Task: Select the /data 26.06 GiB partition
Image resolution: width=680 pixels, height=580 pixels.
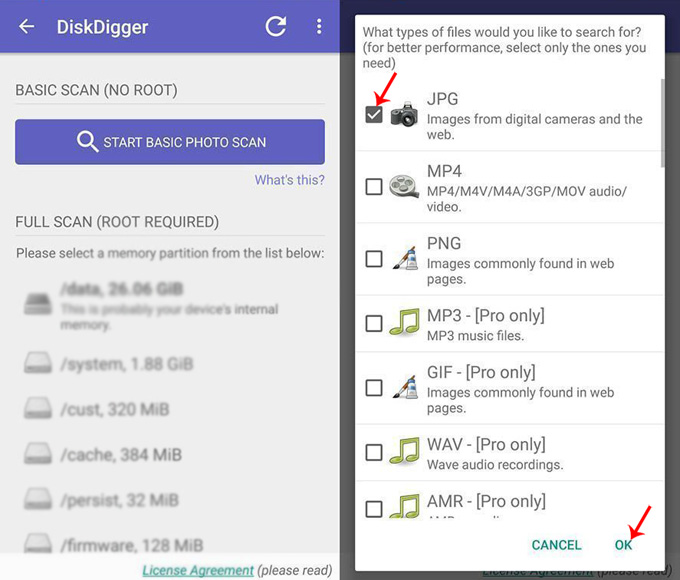Action: (x=170, y=306)
